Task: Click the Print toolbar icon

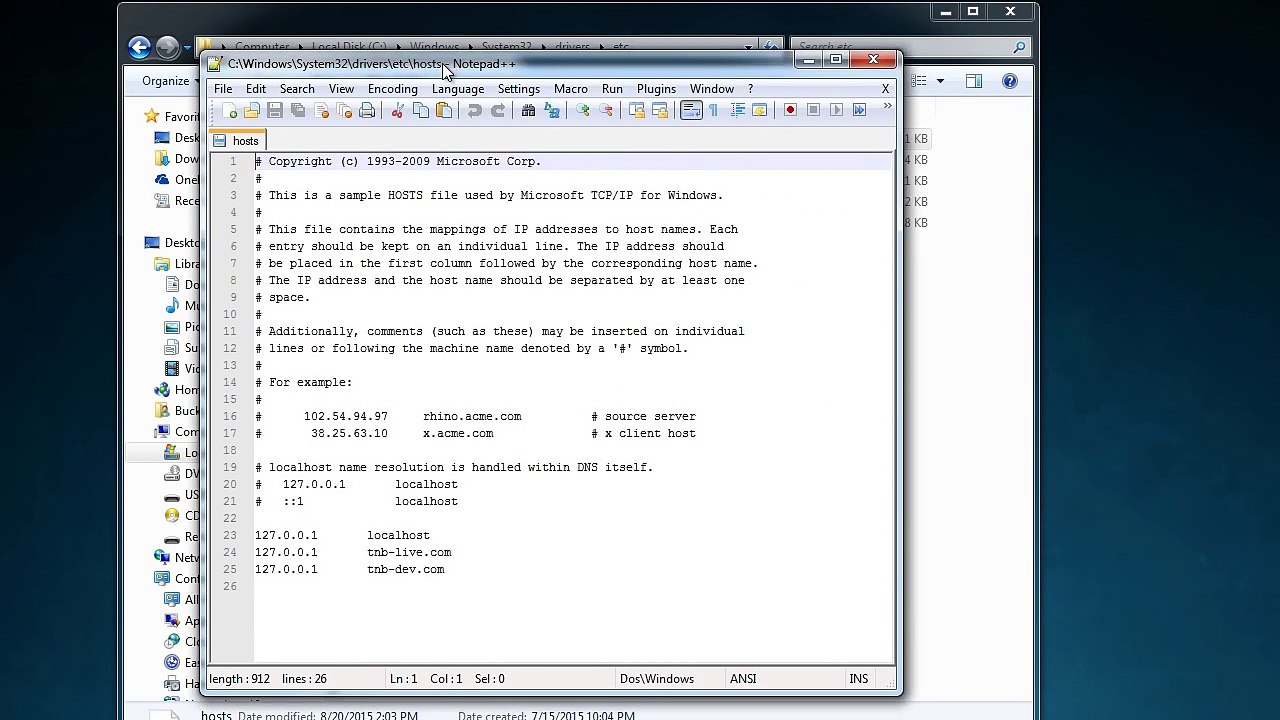Action: coord(367,110)
